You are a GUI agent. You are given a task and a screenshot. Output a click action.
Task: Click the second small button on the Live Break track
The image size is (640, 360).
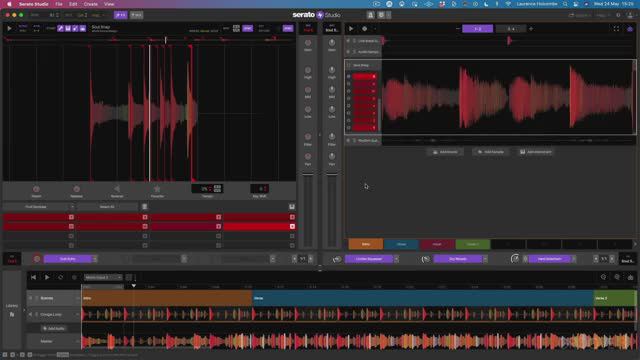(x=354, y=41)
